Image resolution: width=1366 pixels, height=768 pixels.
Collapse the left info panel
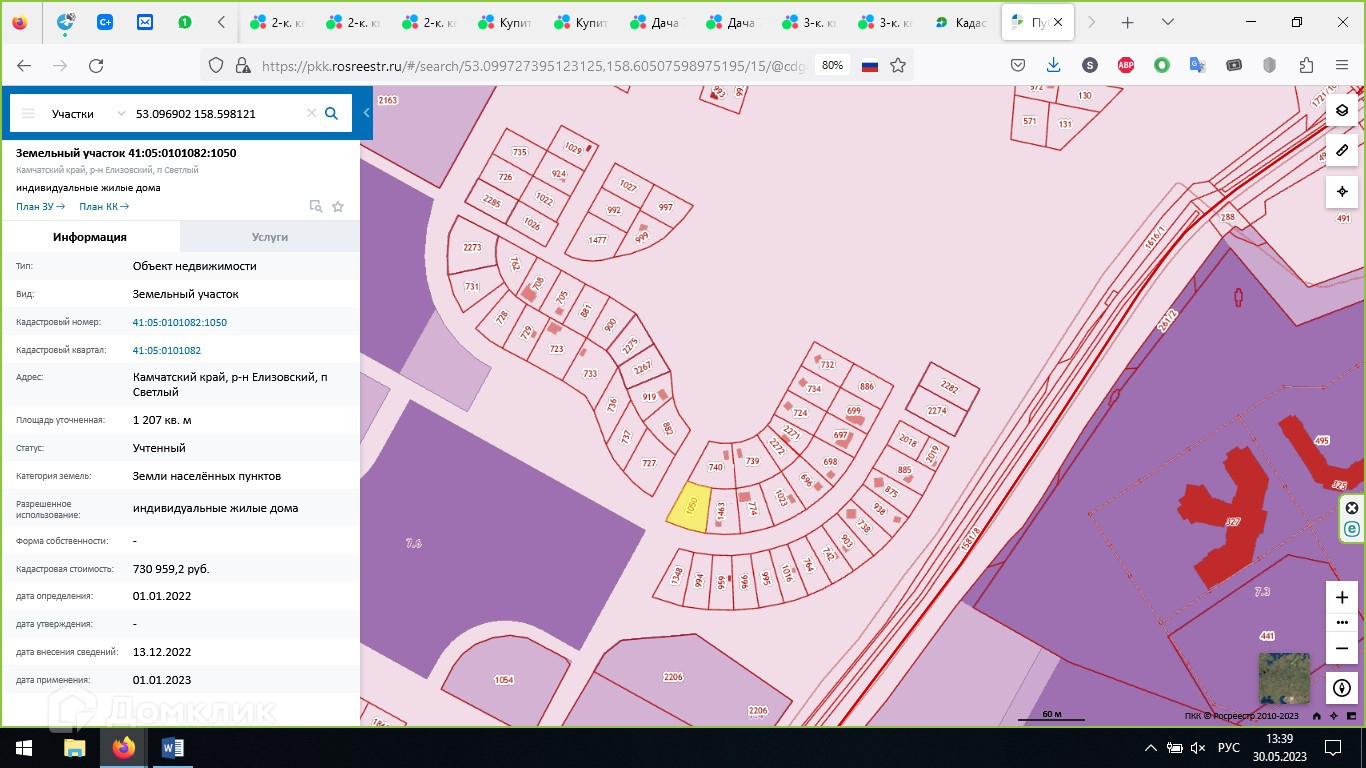point(366,114)
